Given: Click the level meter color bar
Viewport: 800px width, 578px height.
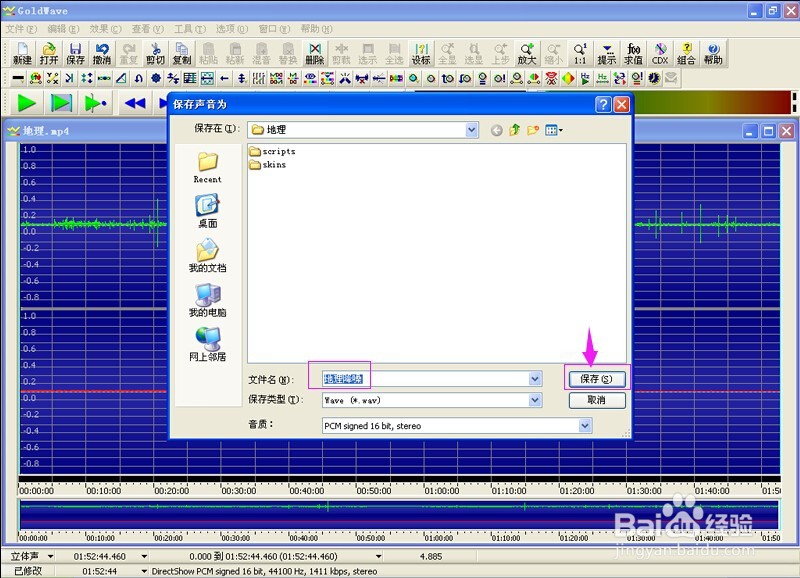Looking at the screenshot, I should pyautogui.click(x=711, y=102).
